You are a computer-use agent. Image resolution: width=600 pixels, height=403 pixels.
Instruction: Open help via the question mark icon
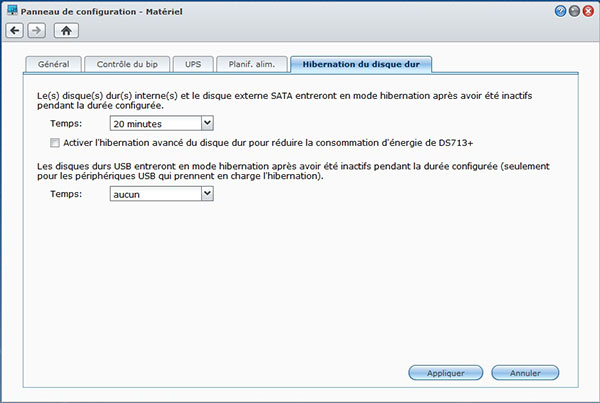[x=560, y=10]
